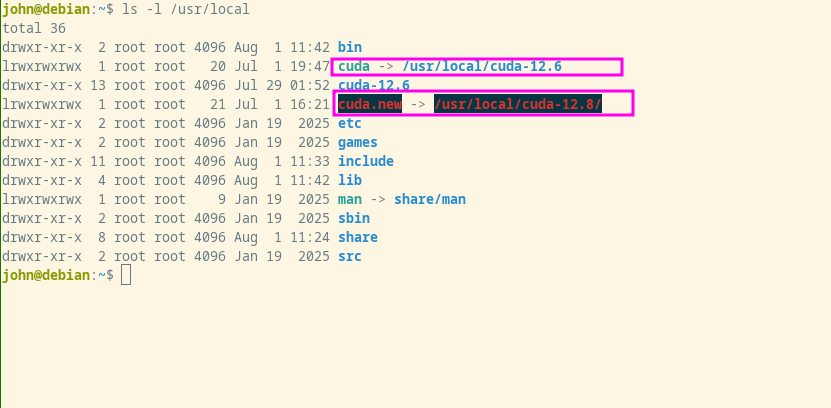Click the link count '8' on the share row
Image resolution: width=831 pixels, height=408 pixels.
click(x=102, y=237)
